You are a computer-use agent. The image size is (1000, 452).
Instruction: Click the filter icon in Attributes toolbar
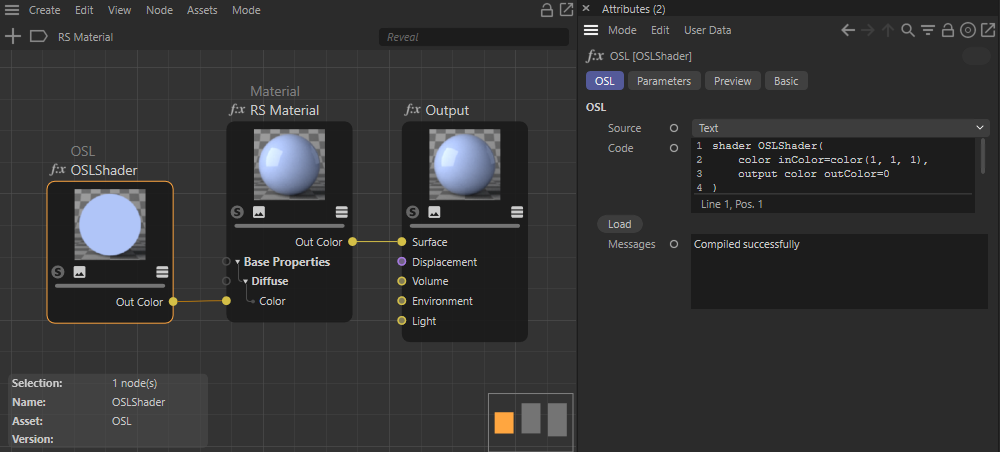pos(928,30)
